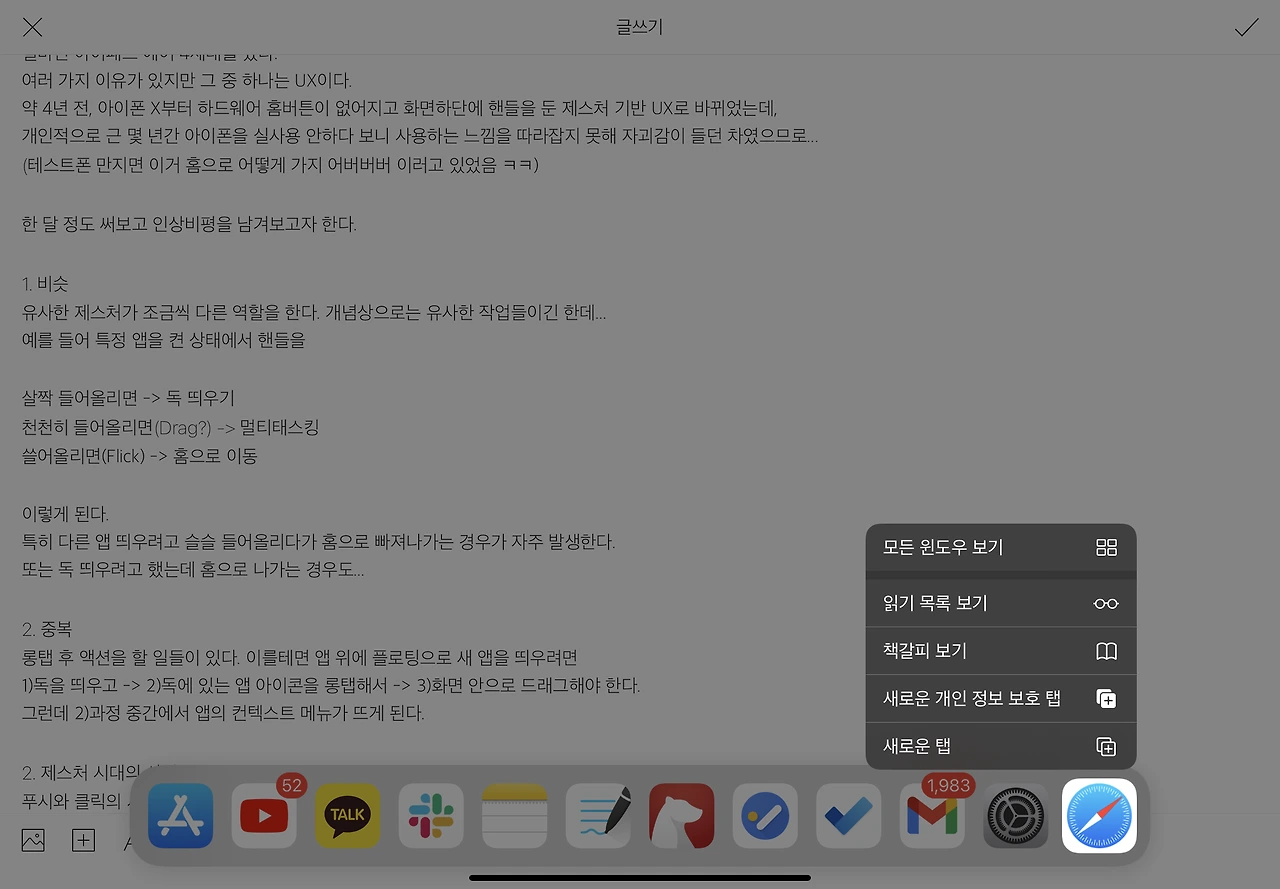This screenshot has width=1280, height=889.
Task: Click the line "한 달 정도 써보고 인상비평을 남겨보고자 한다."
Action: click(x=189, y=224)
